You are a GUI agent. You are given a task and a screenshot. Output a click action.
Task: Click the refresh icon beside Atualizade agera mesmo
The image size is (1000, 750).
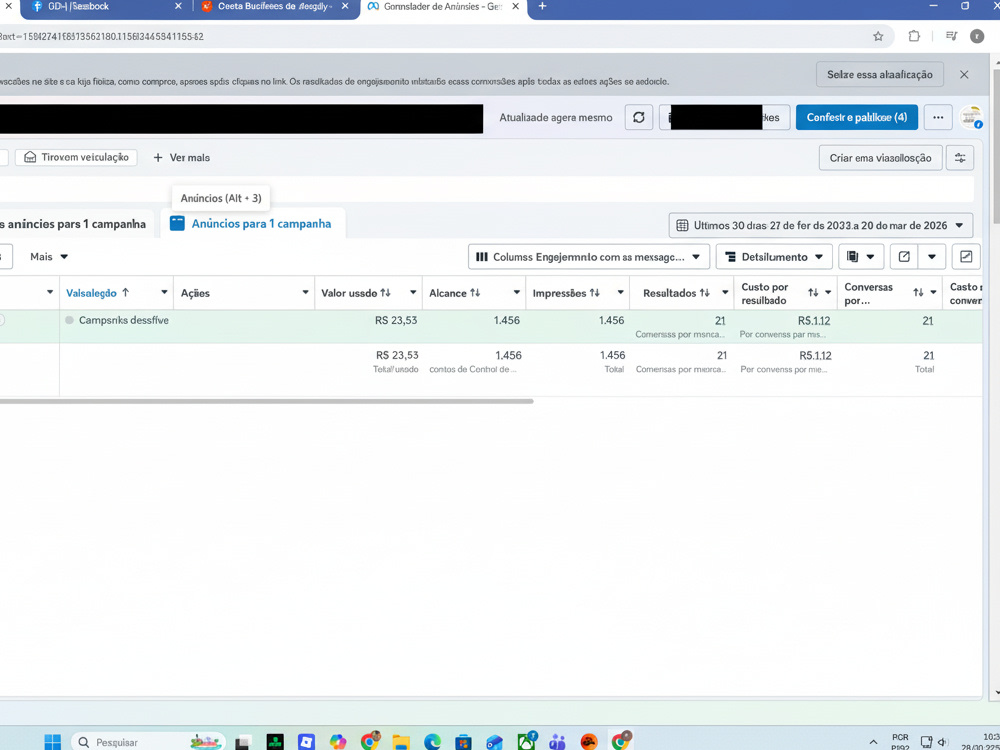pyautogui.click(x=638, y=117)
